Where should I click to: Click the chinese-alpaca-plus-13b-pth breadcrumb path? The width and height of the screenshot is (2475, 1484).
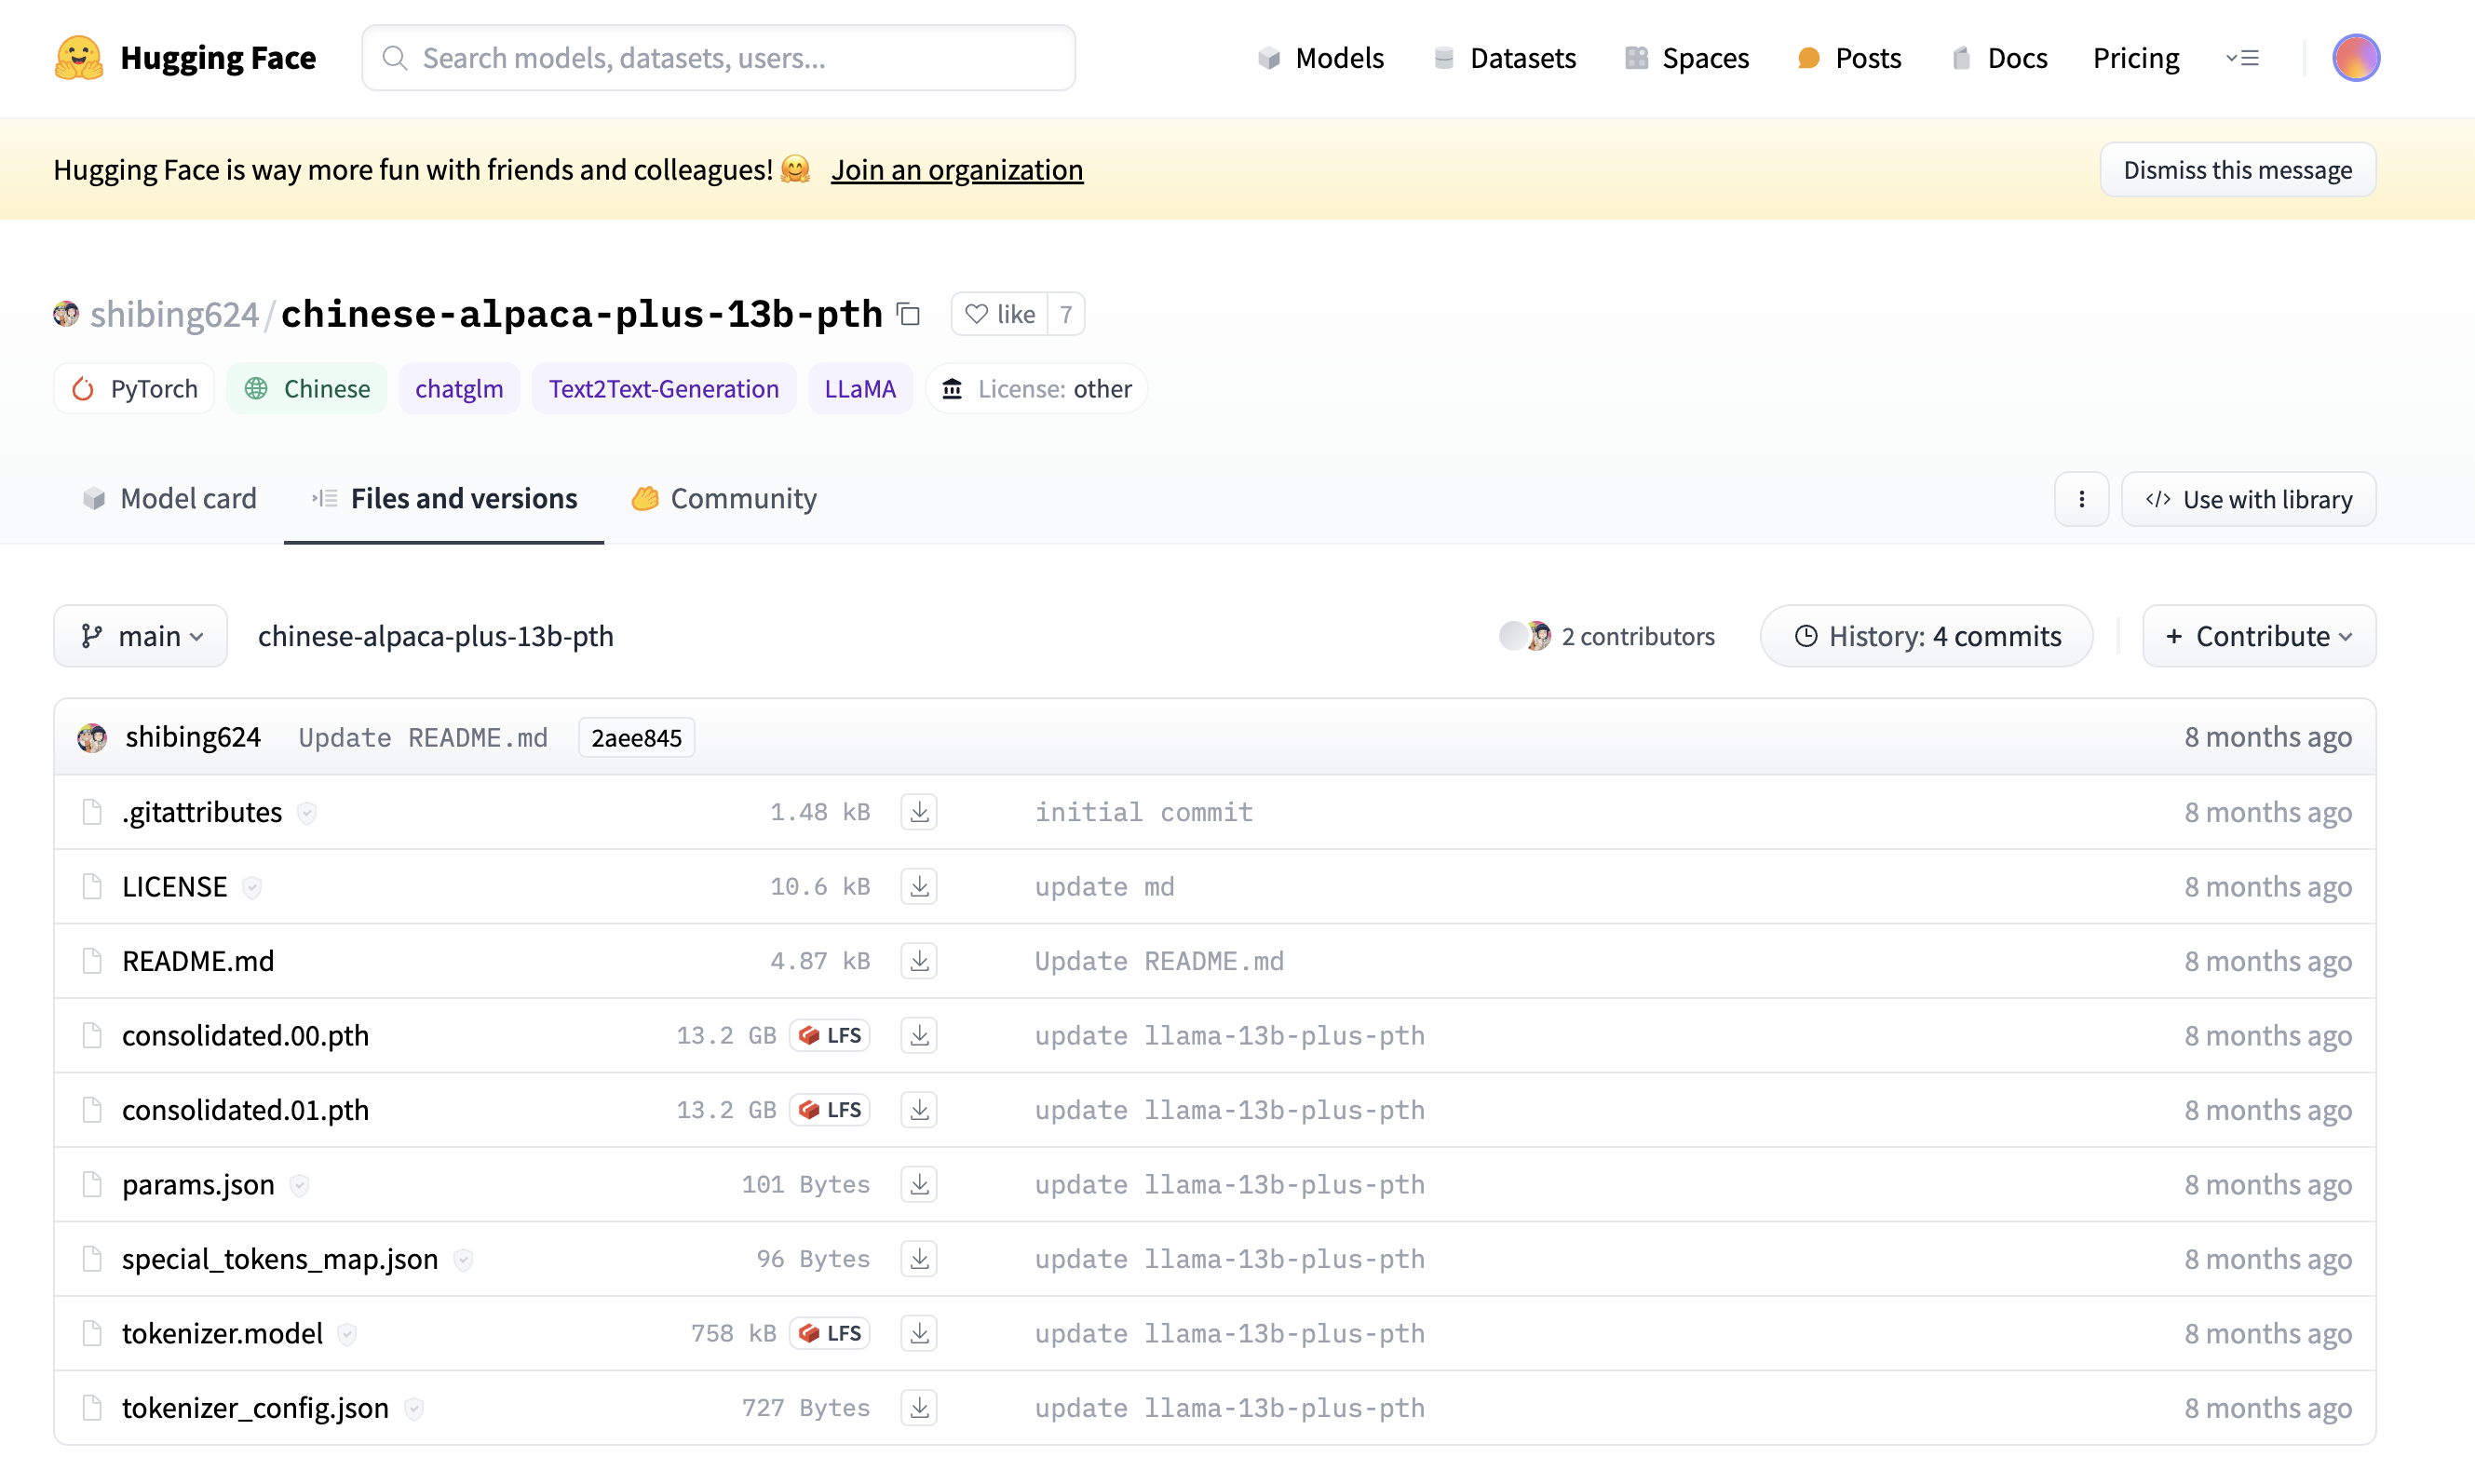coord(436,636)
